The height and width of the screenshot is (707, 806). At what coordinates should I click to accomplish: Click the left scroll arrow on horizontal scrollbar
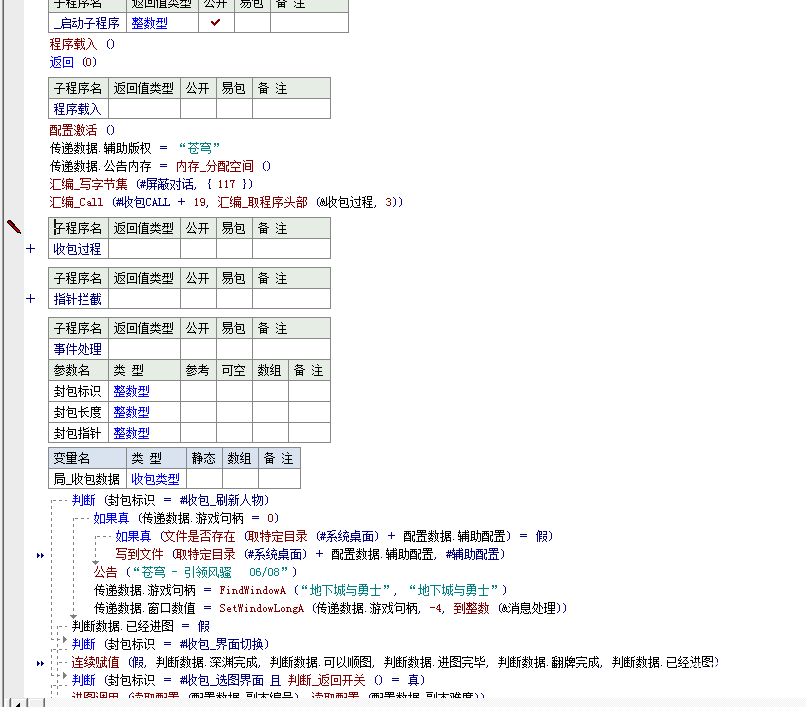tap(17, 703)
